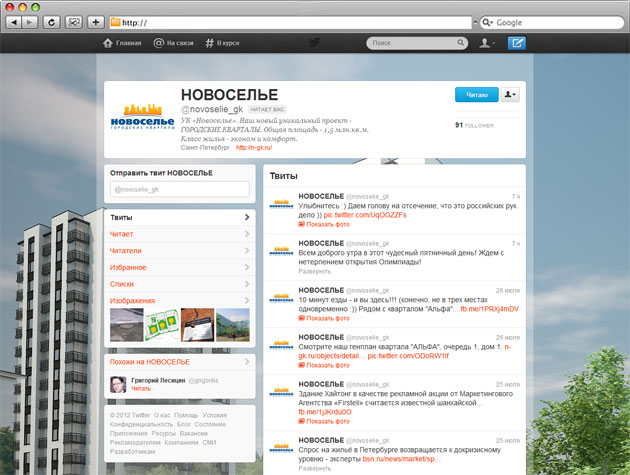Open account profile dropdown in navbar
Image resolution: width=630 pixels, height=475 pixels.
487,43
